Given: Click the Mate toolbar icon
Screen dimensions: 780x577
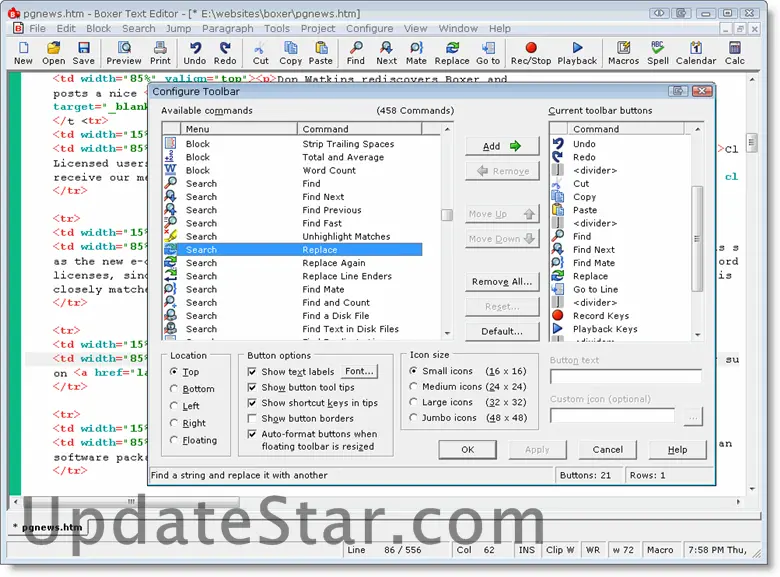Looking at the screenshot, I should pos(416,52).
